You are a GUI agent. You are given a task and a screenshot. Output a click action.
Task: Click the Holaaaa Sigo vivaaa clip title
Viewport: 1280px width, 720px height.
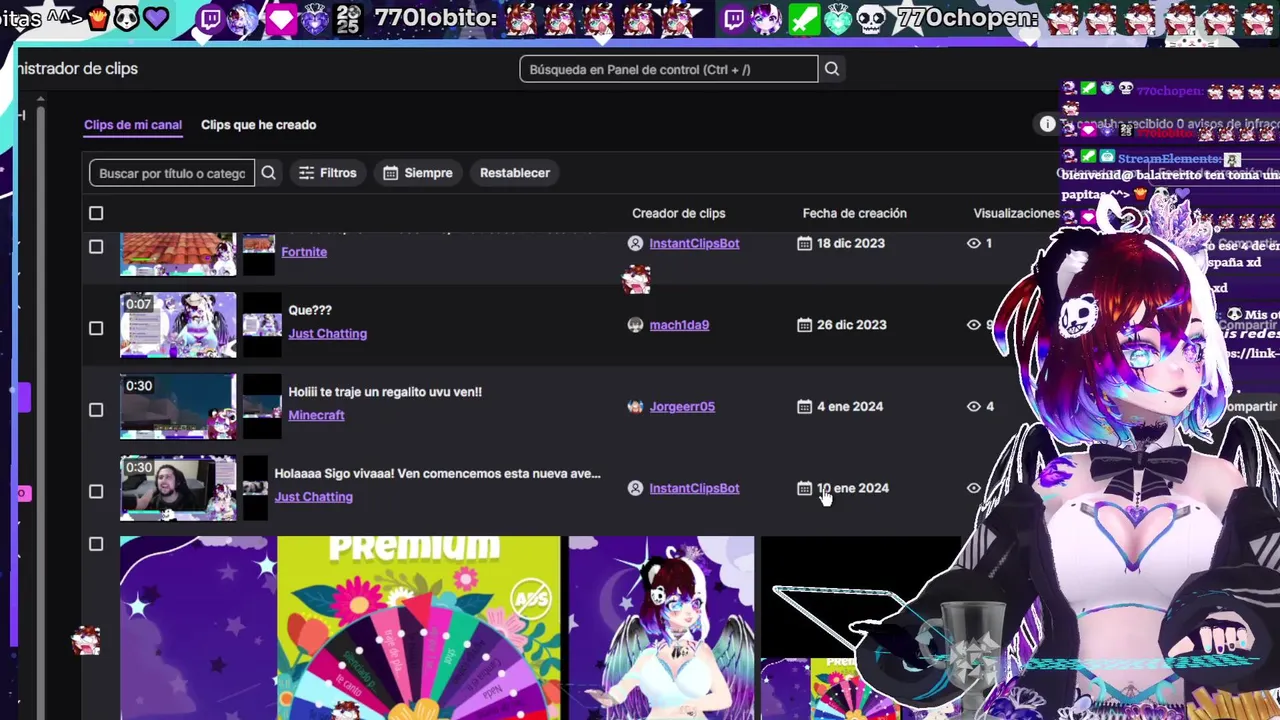point(437,474)
